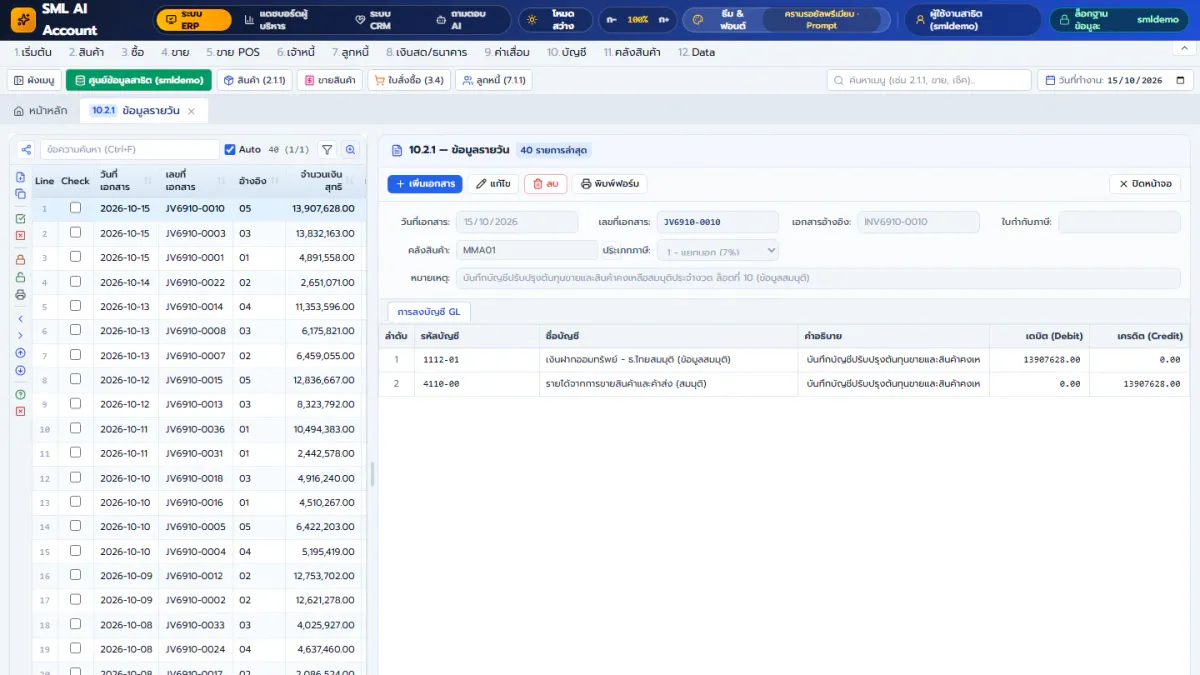Toggle light mode โหมดสว่าง switch
1200x675 pixels.
click(554, 20)
